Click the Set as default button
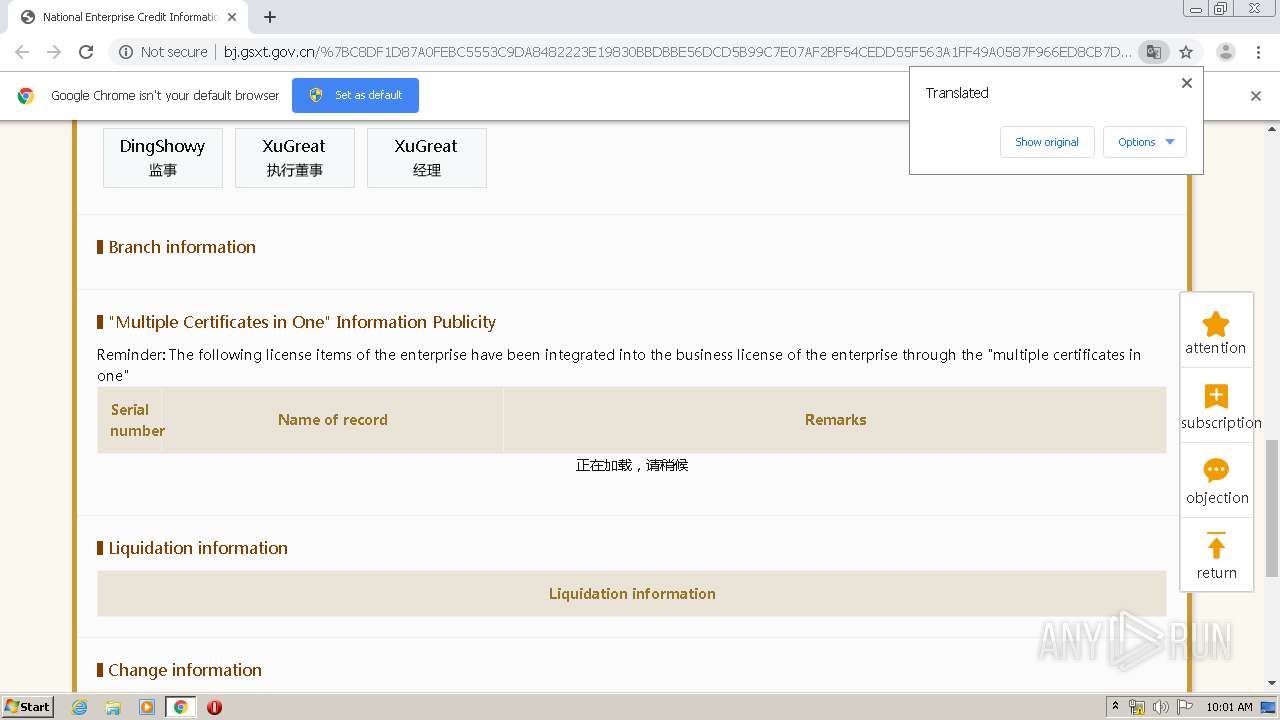Image resolution: width=1280 pixels, height=720 pixels. [355, 95]
